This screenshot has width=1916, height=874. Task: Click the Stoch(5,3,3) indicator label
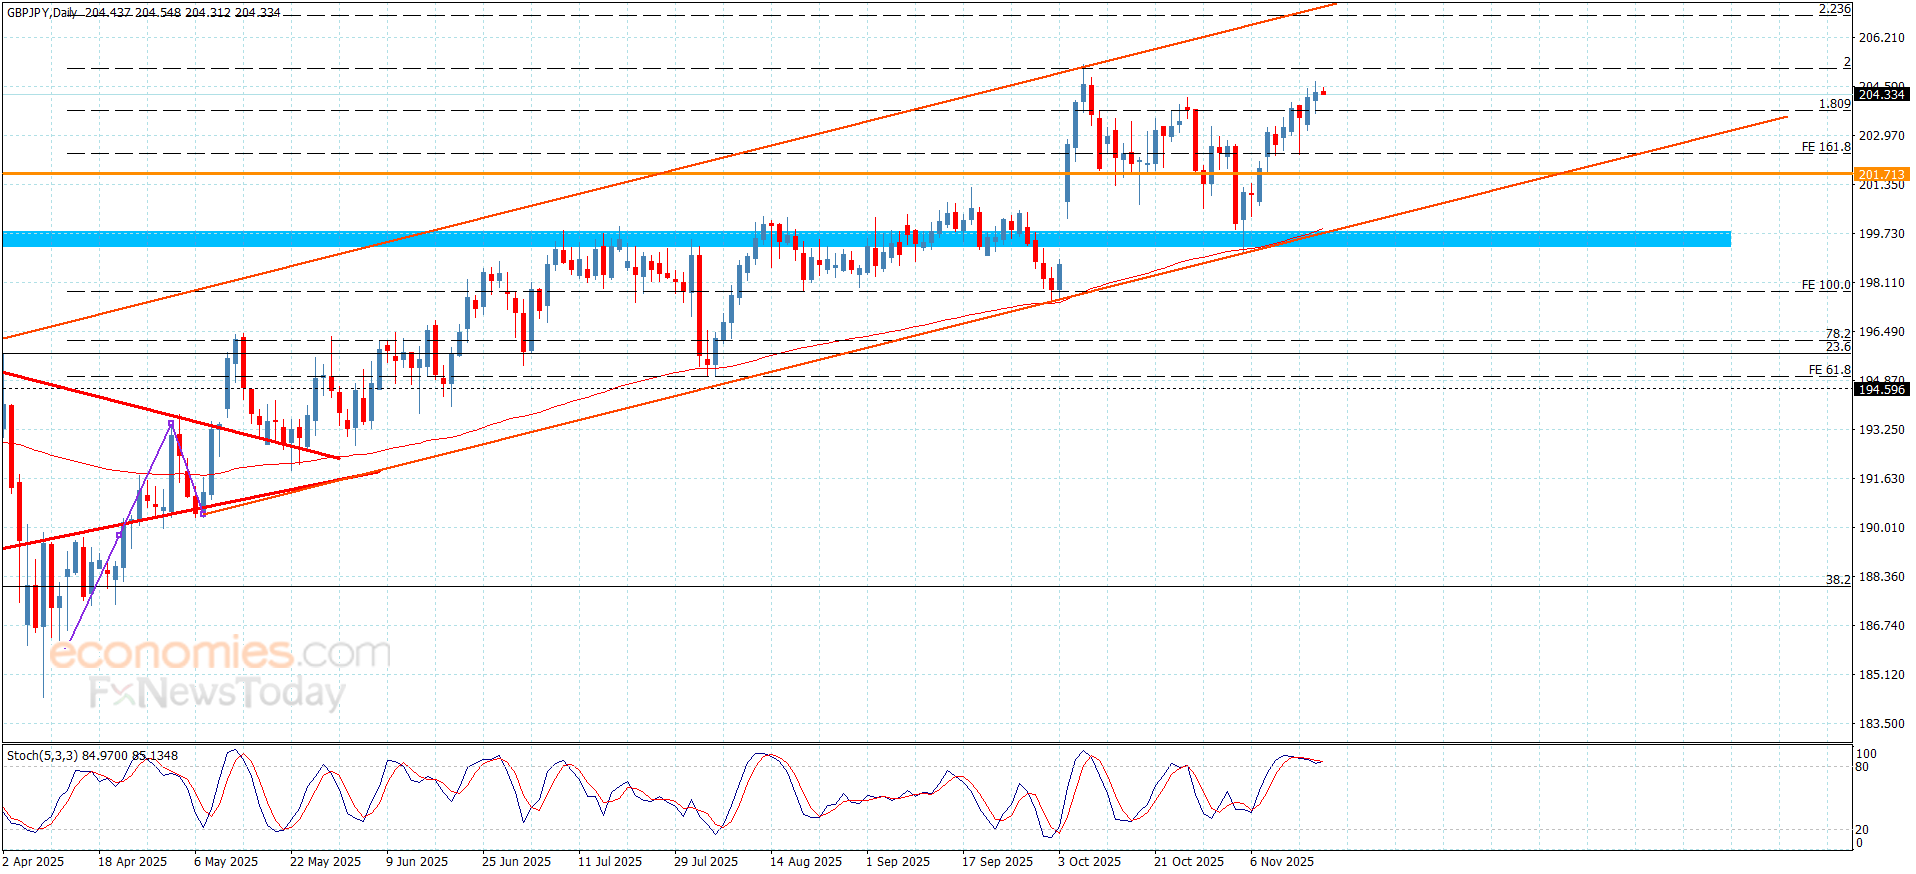pos(42,756)
